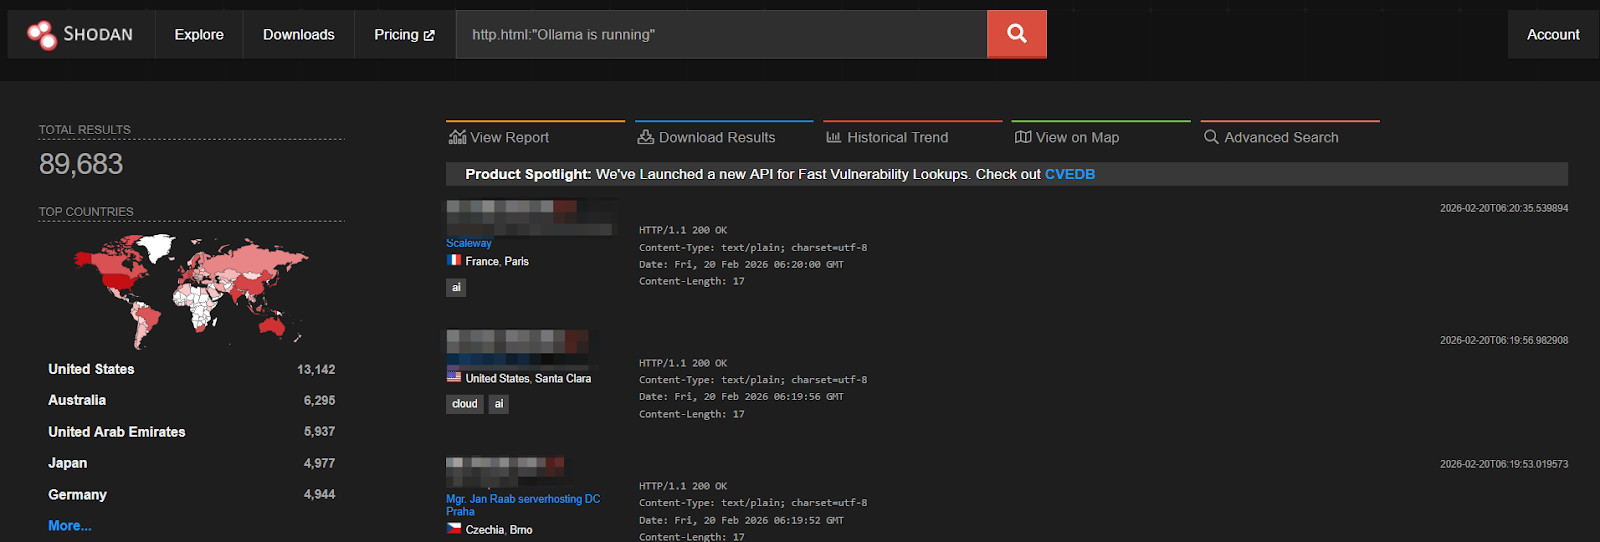The height and width of the screenshot is (542, 1600).
Task: Open the CVEDB link in spotlight banner
Action: click(x=1069, y=174)
